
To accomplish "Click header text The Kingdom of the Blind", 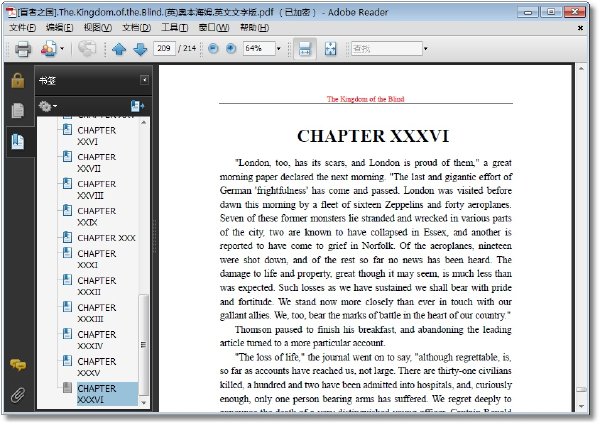I will click(x=365, y=99).
